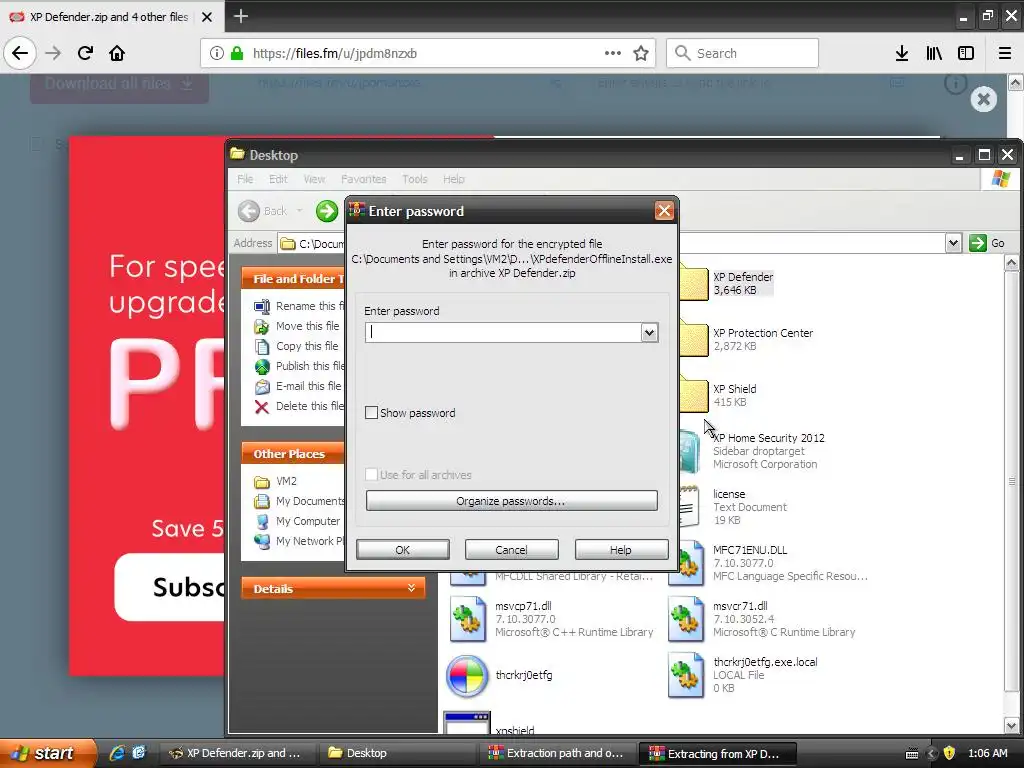
Task: Close the XP Defender.zip browser tab
Action: click(x=207, y=17)
